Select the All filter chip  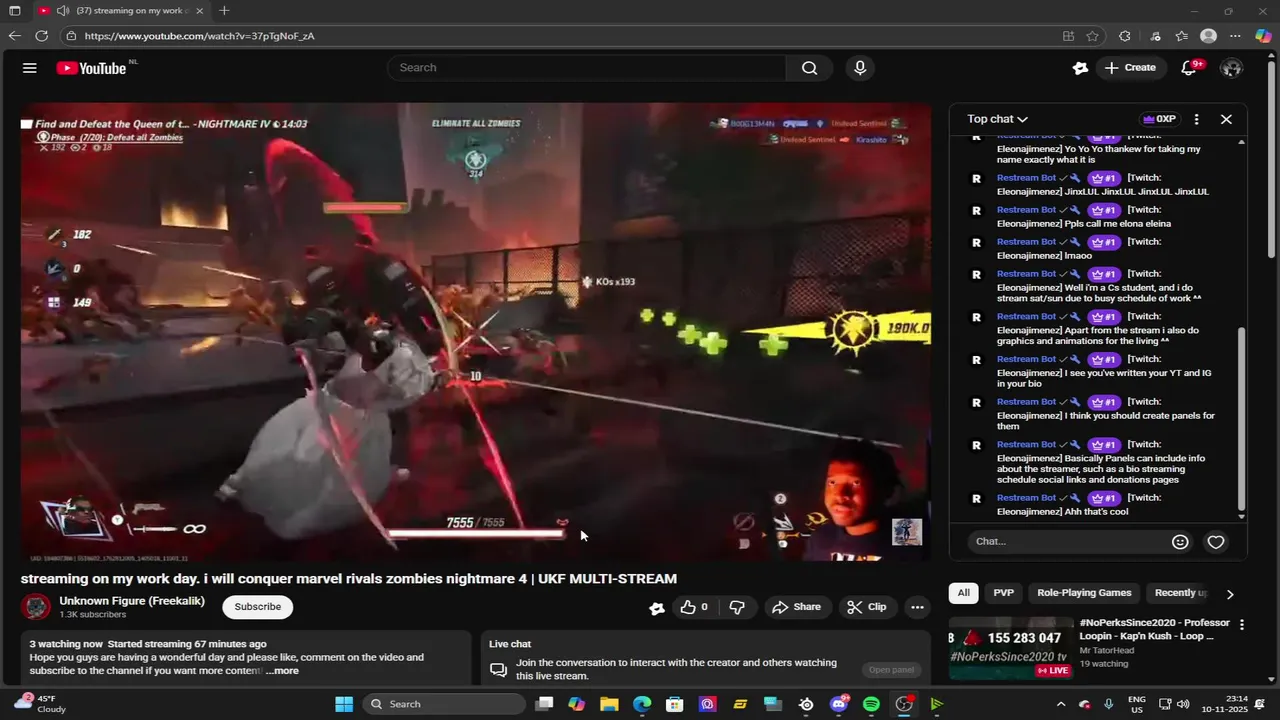(963, 593)
